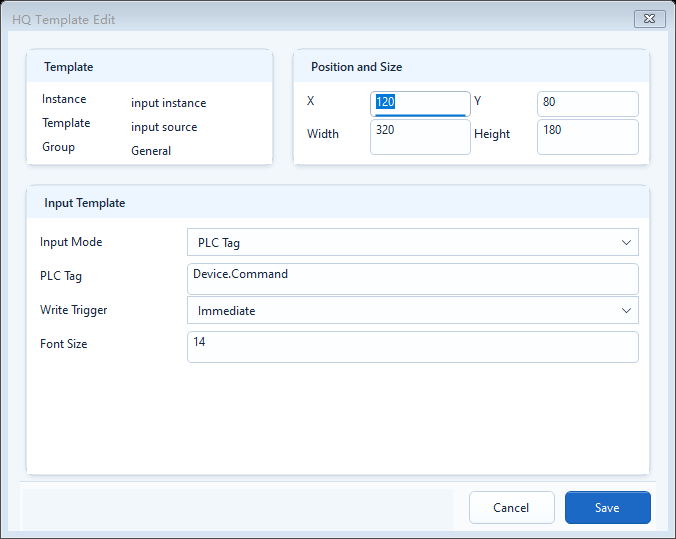Click the Instance label
The height and width of the screenshot is (539, 676).
(64, 99)
